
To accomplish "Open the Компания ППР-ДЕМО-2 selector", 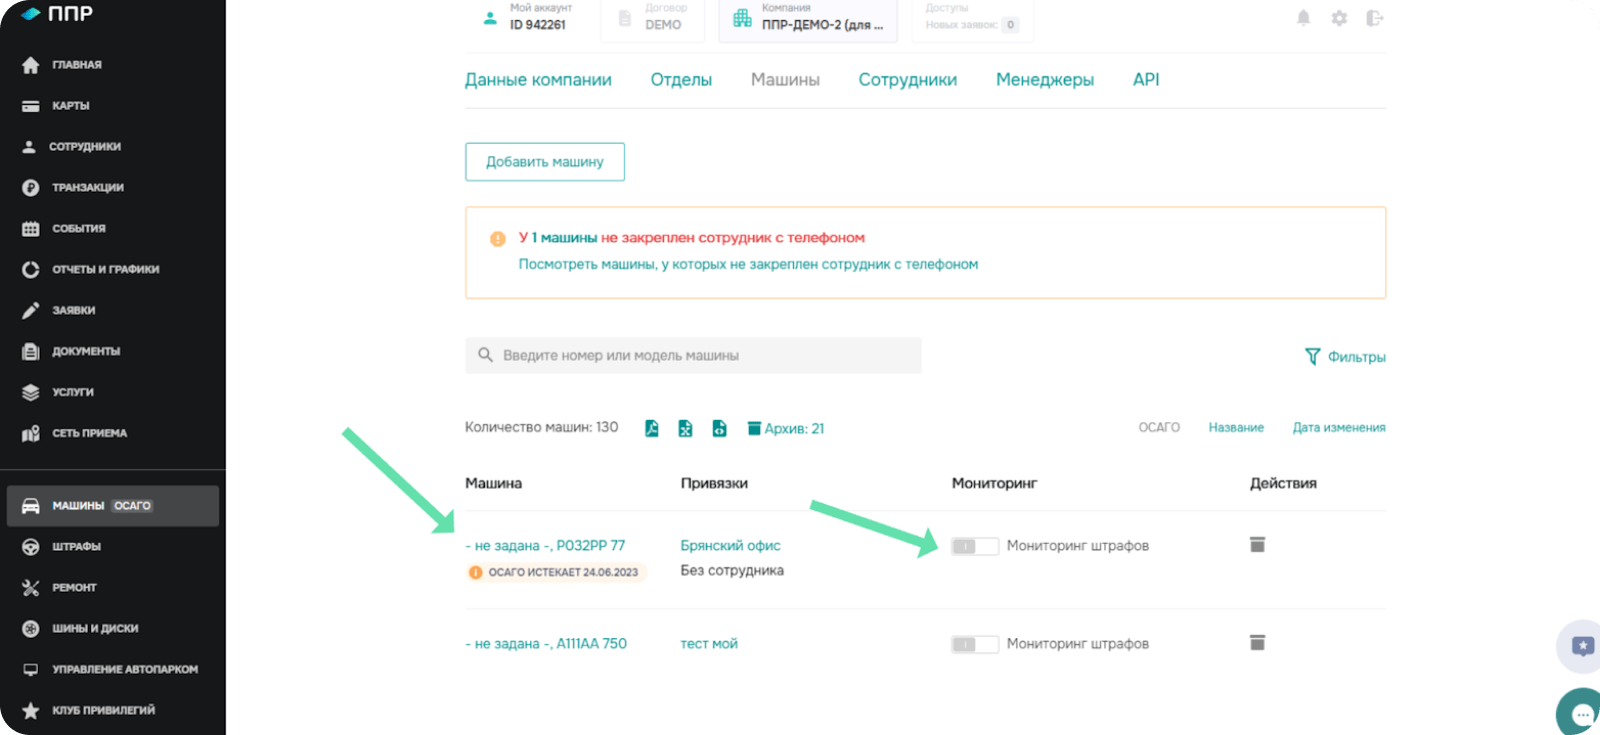I will coord(808,18).
